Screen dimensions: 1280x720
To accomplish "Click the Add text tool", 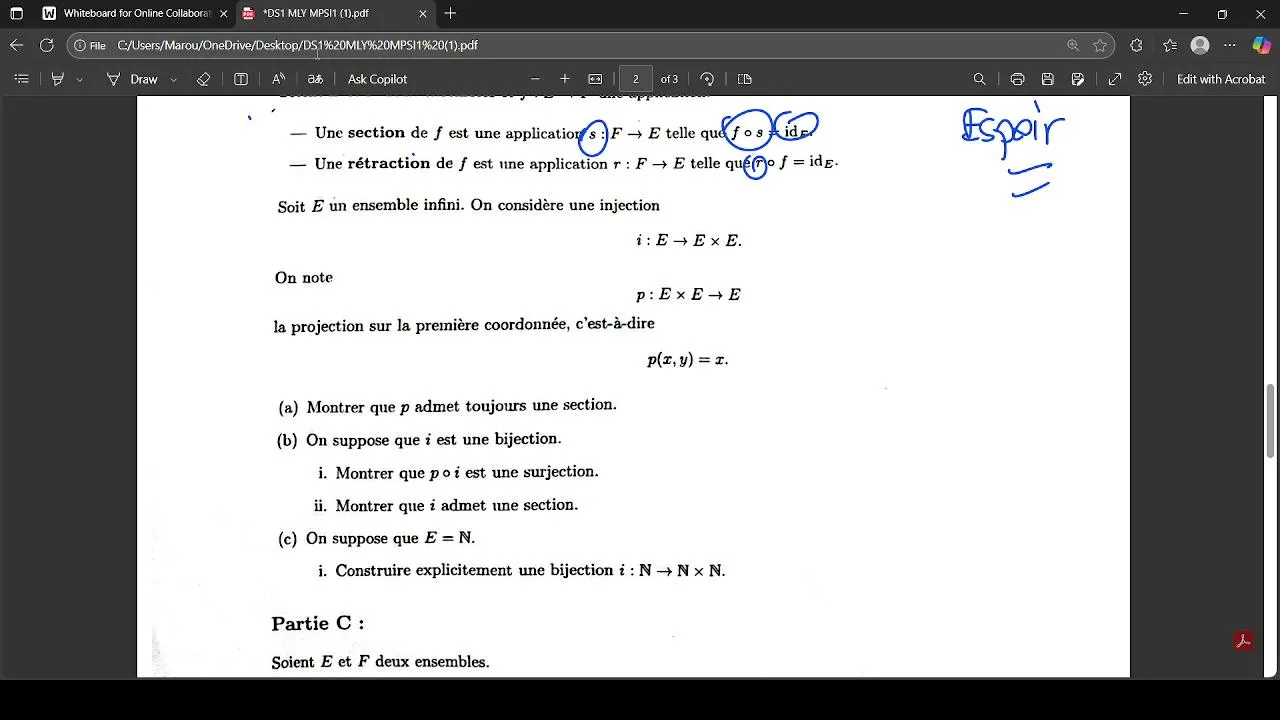I will (241, 79).
